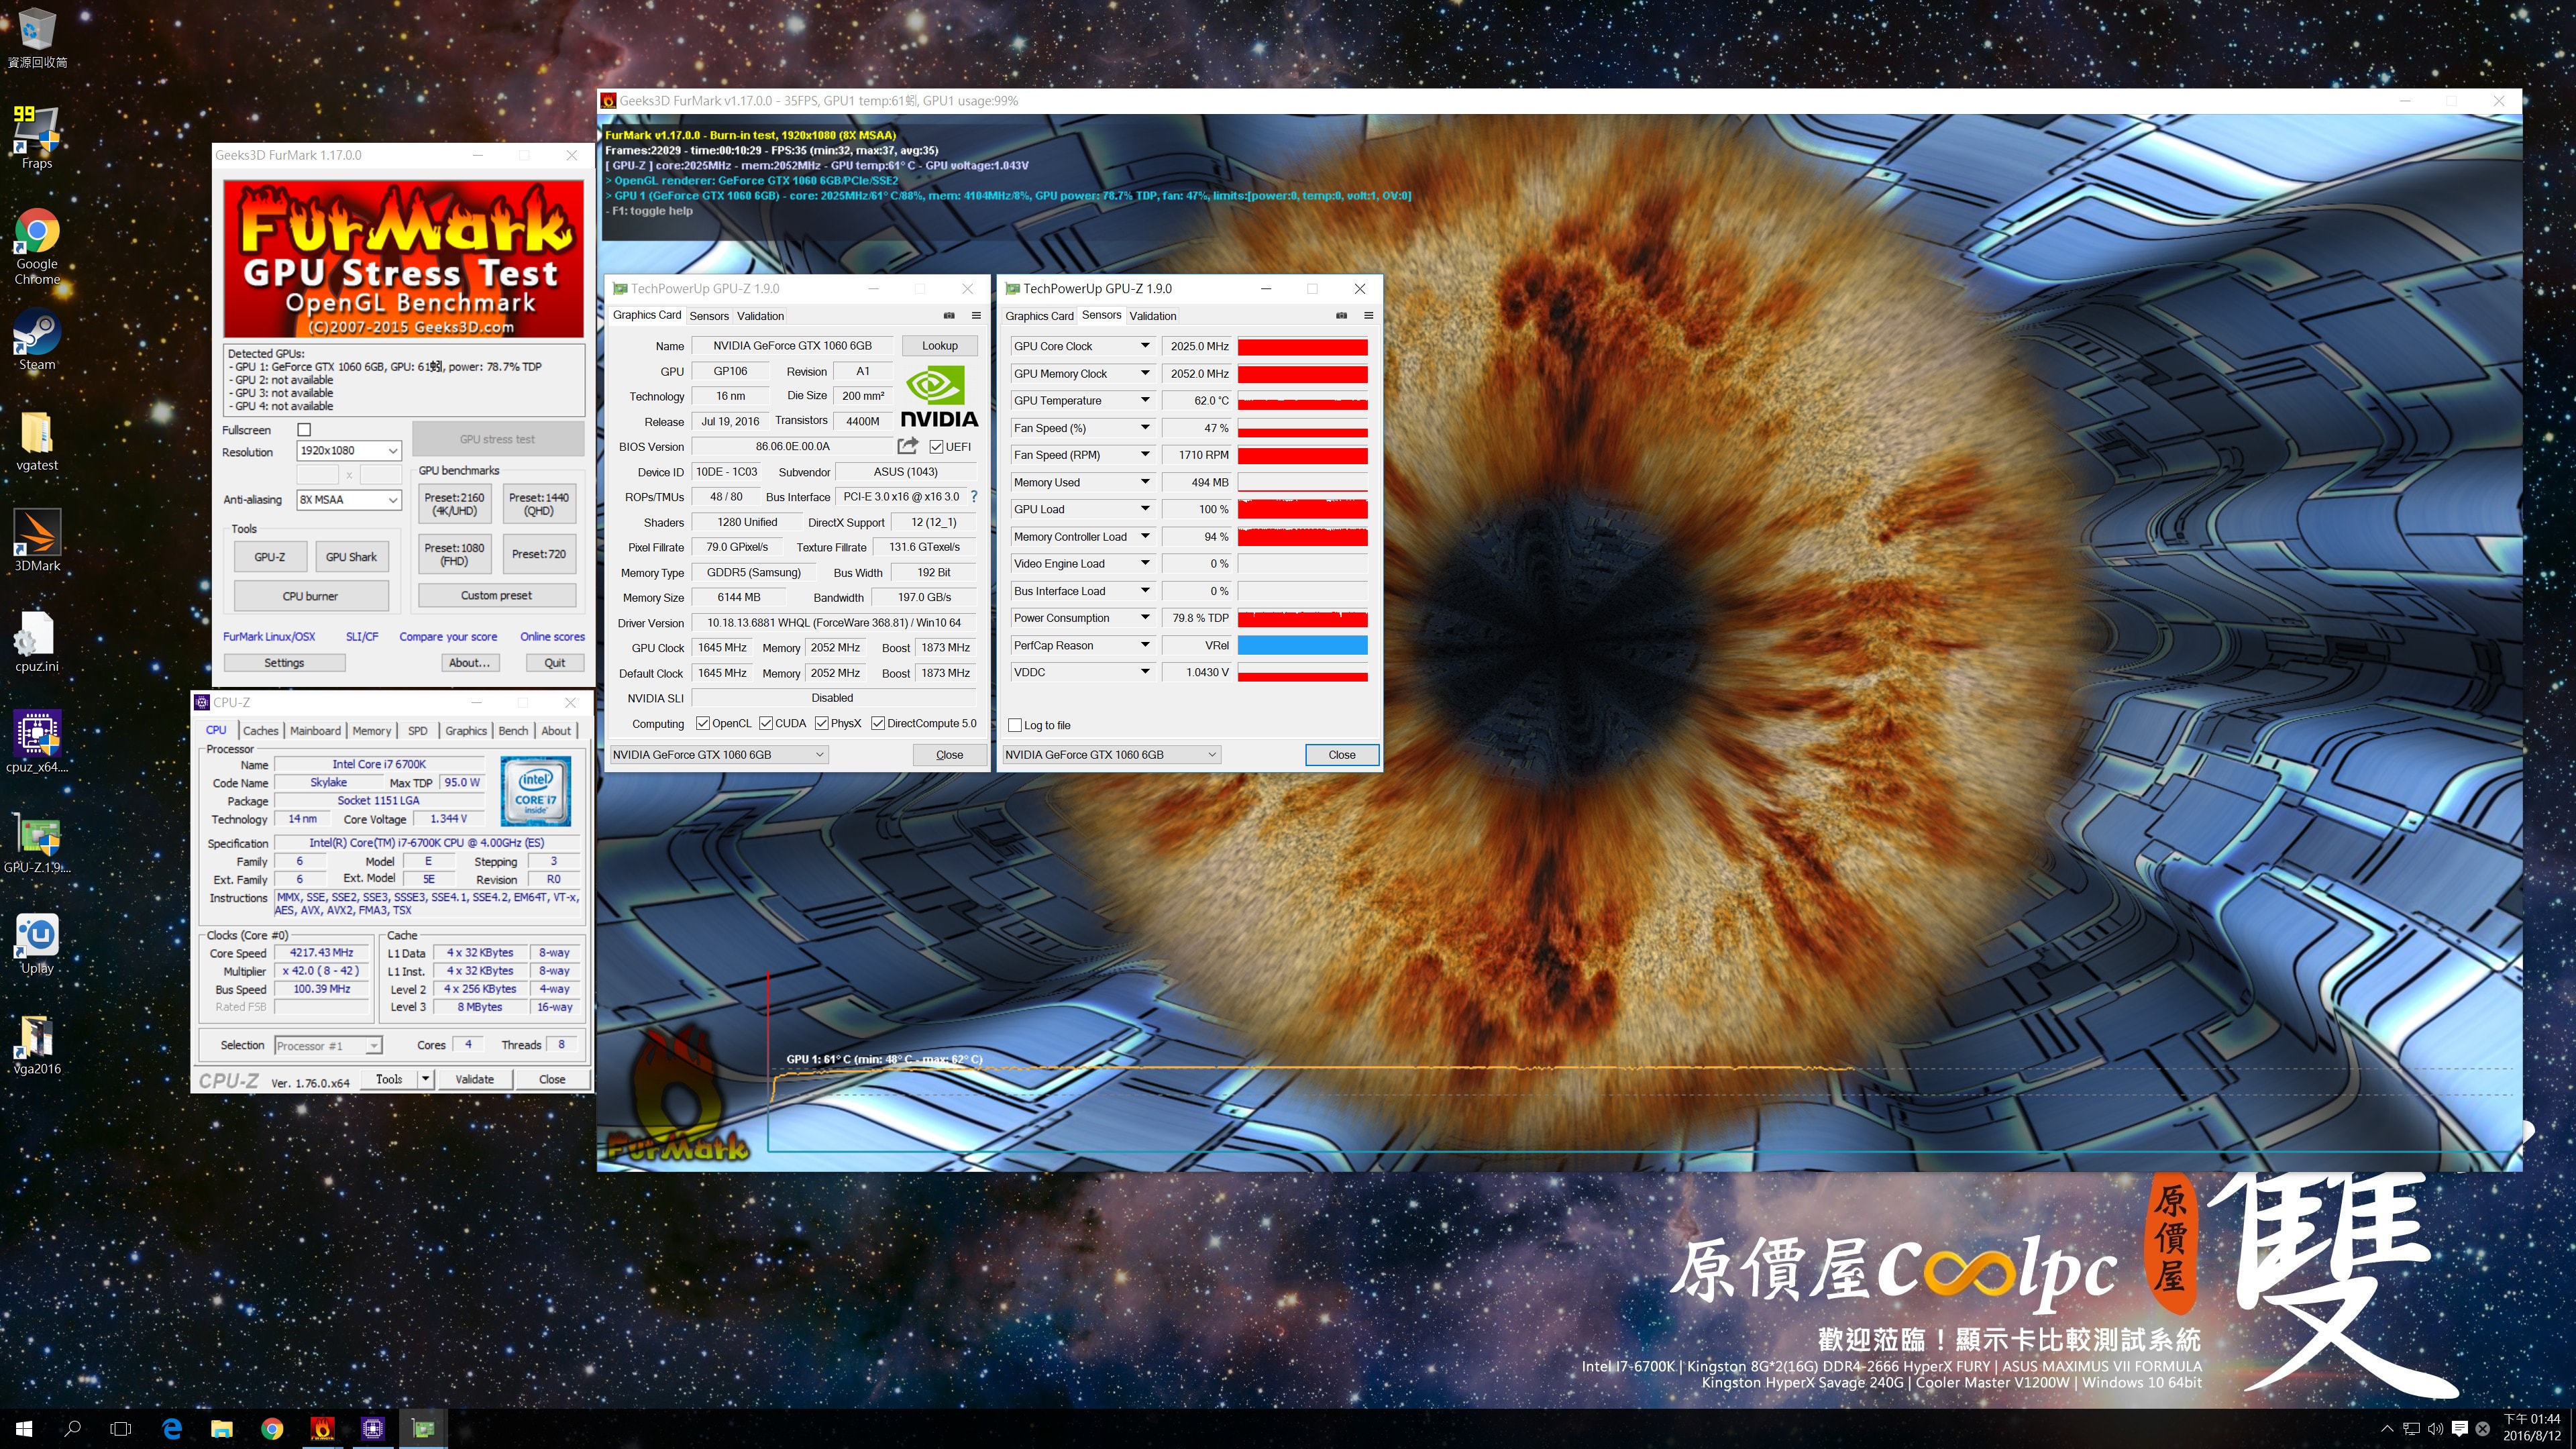The image size is (2576, 1449).
Task: Open the hamburger menu in the GPU-Z Graphics Card window
Action: 976,315
